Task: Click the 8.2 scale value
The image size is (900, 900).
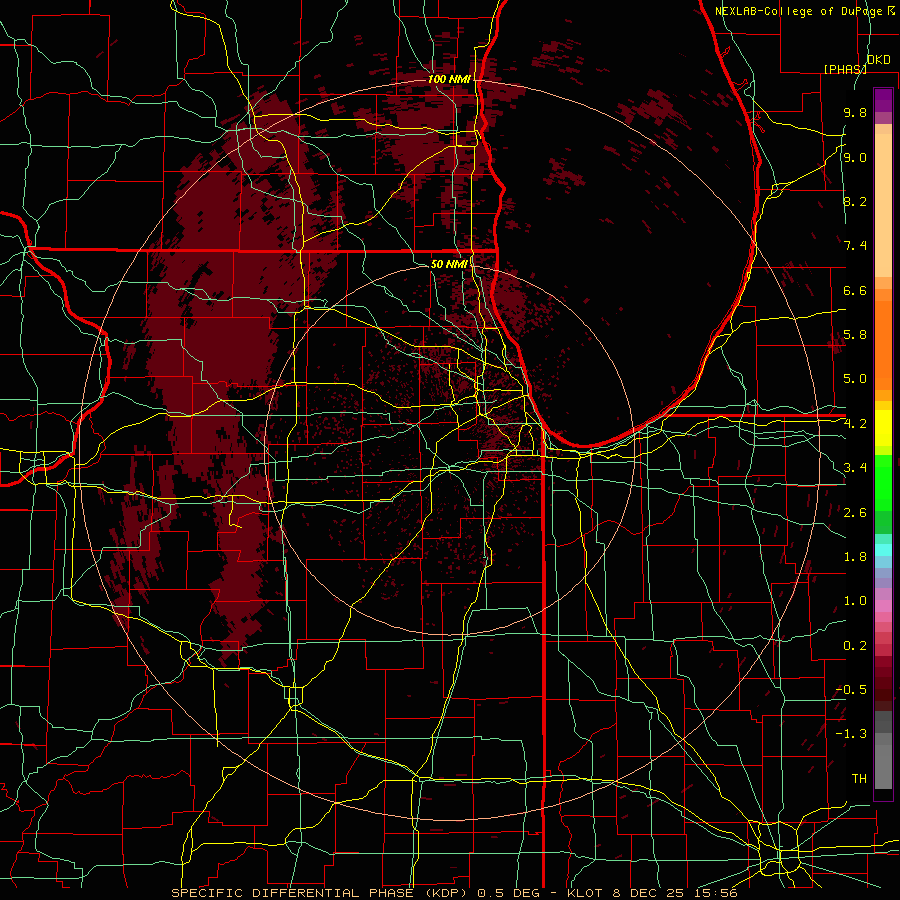Action: (855, 201)
